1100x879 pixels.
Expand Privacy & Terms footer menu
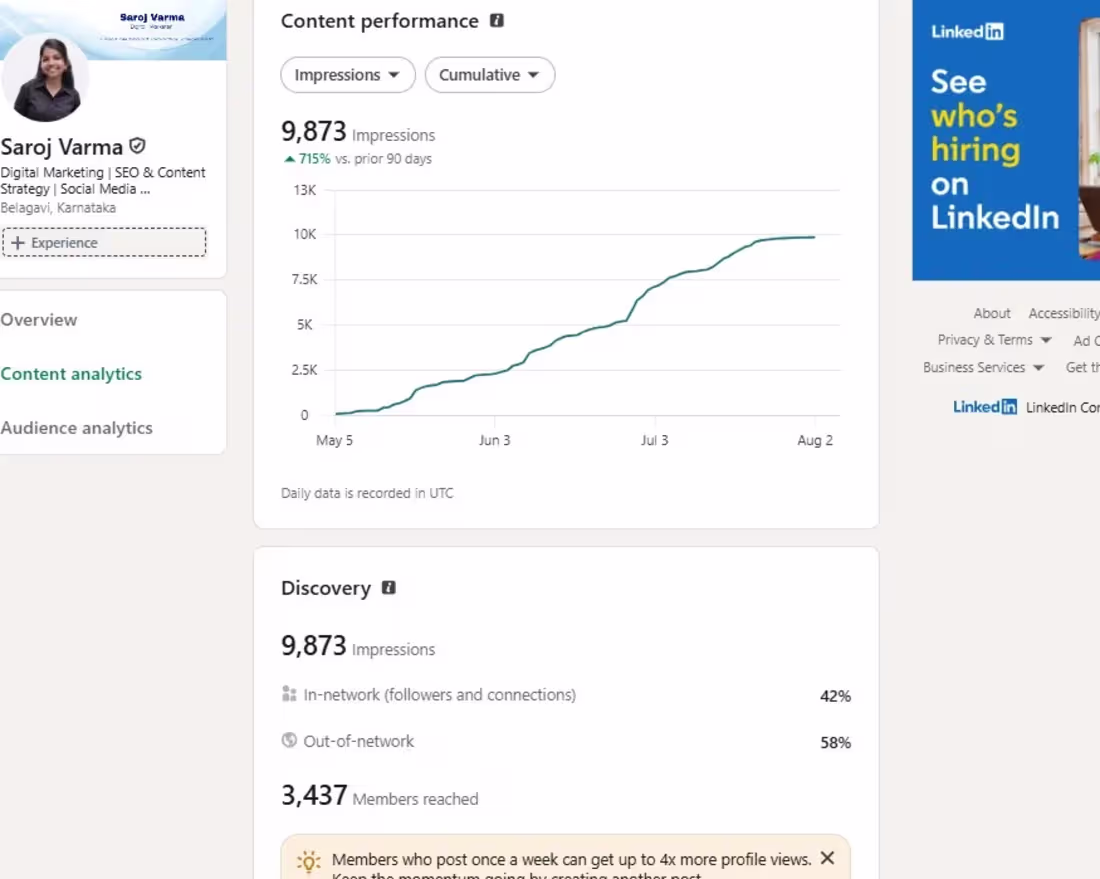[994, 340]
